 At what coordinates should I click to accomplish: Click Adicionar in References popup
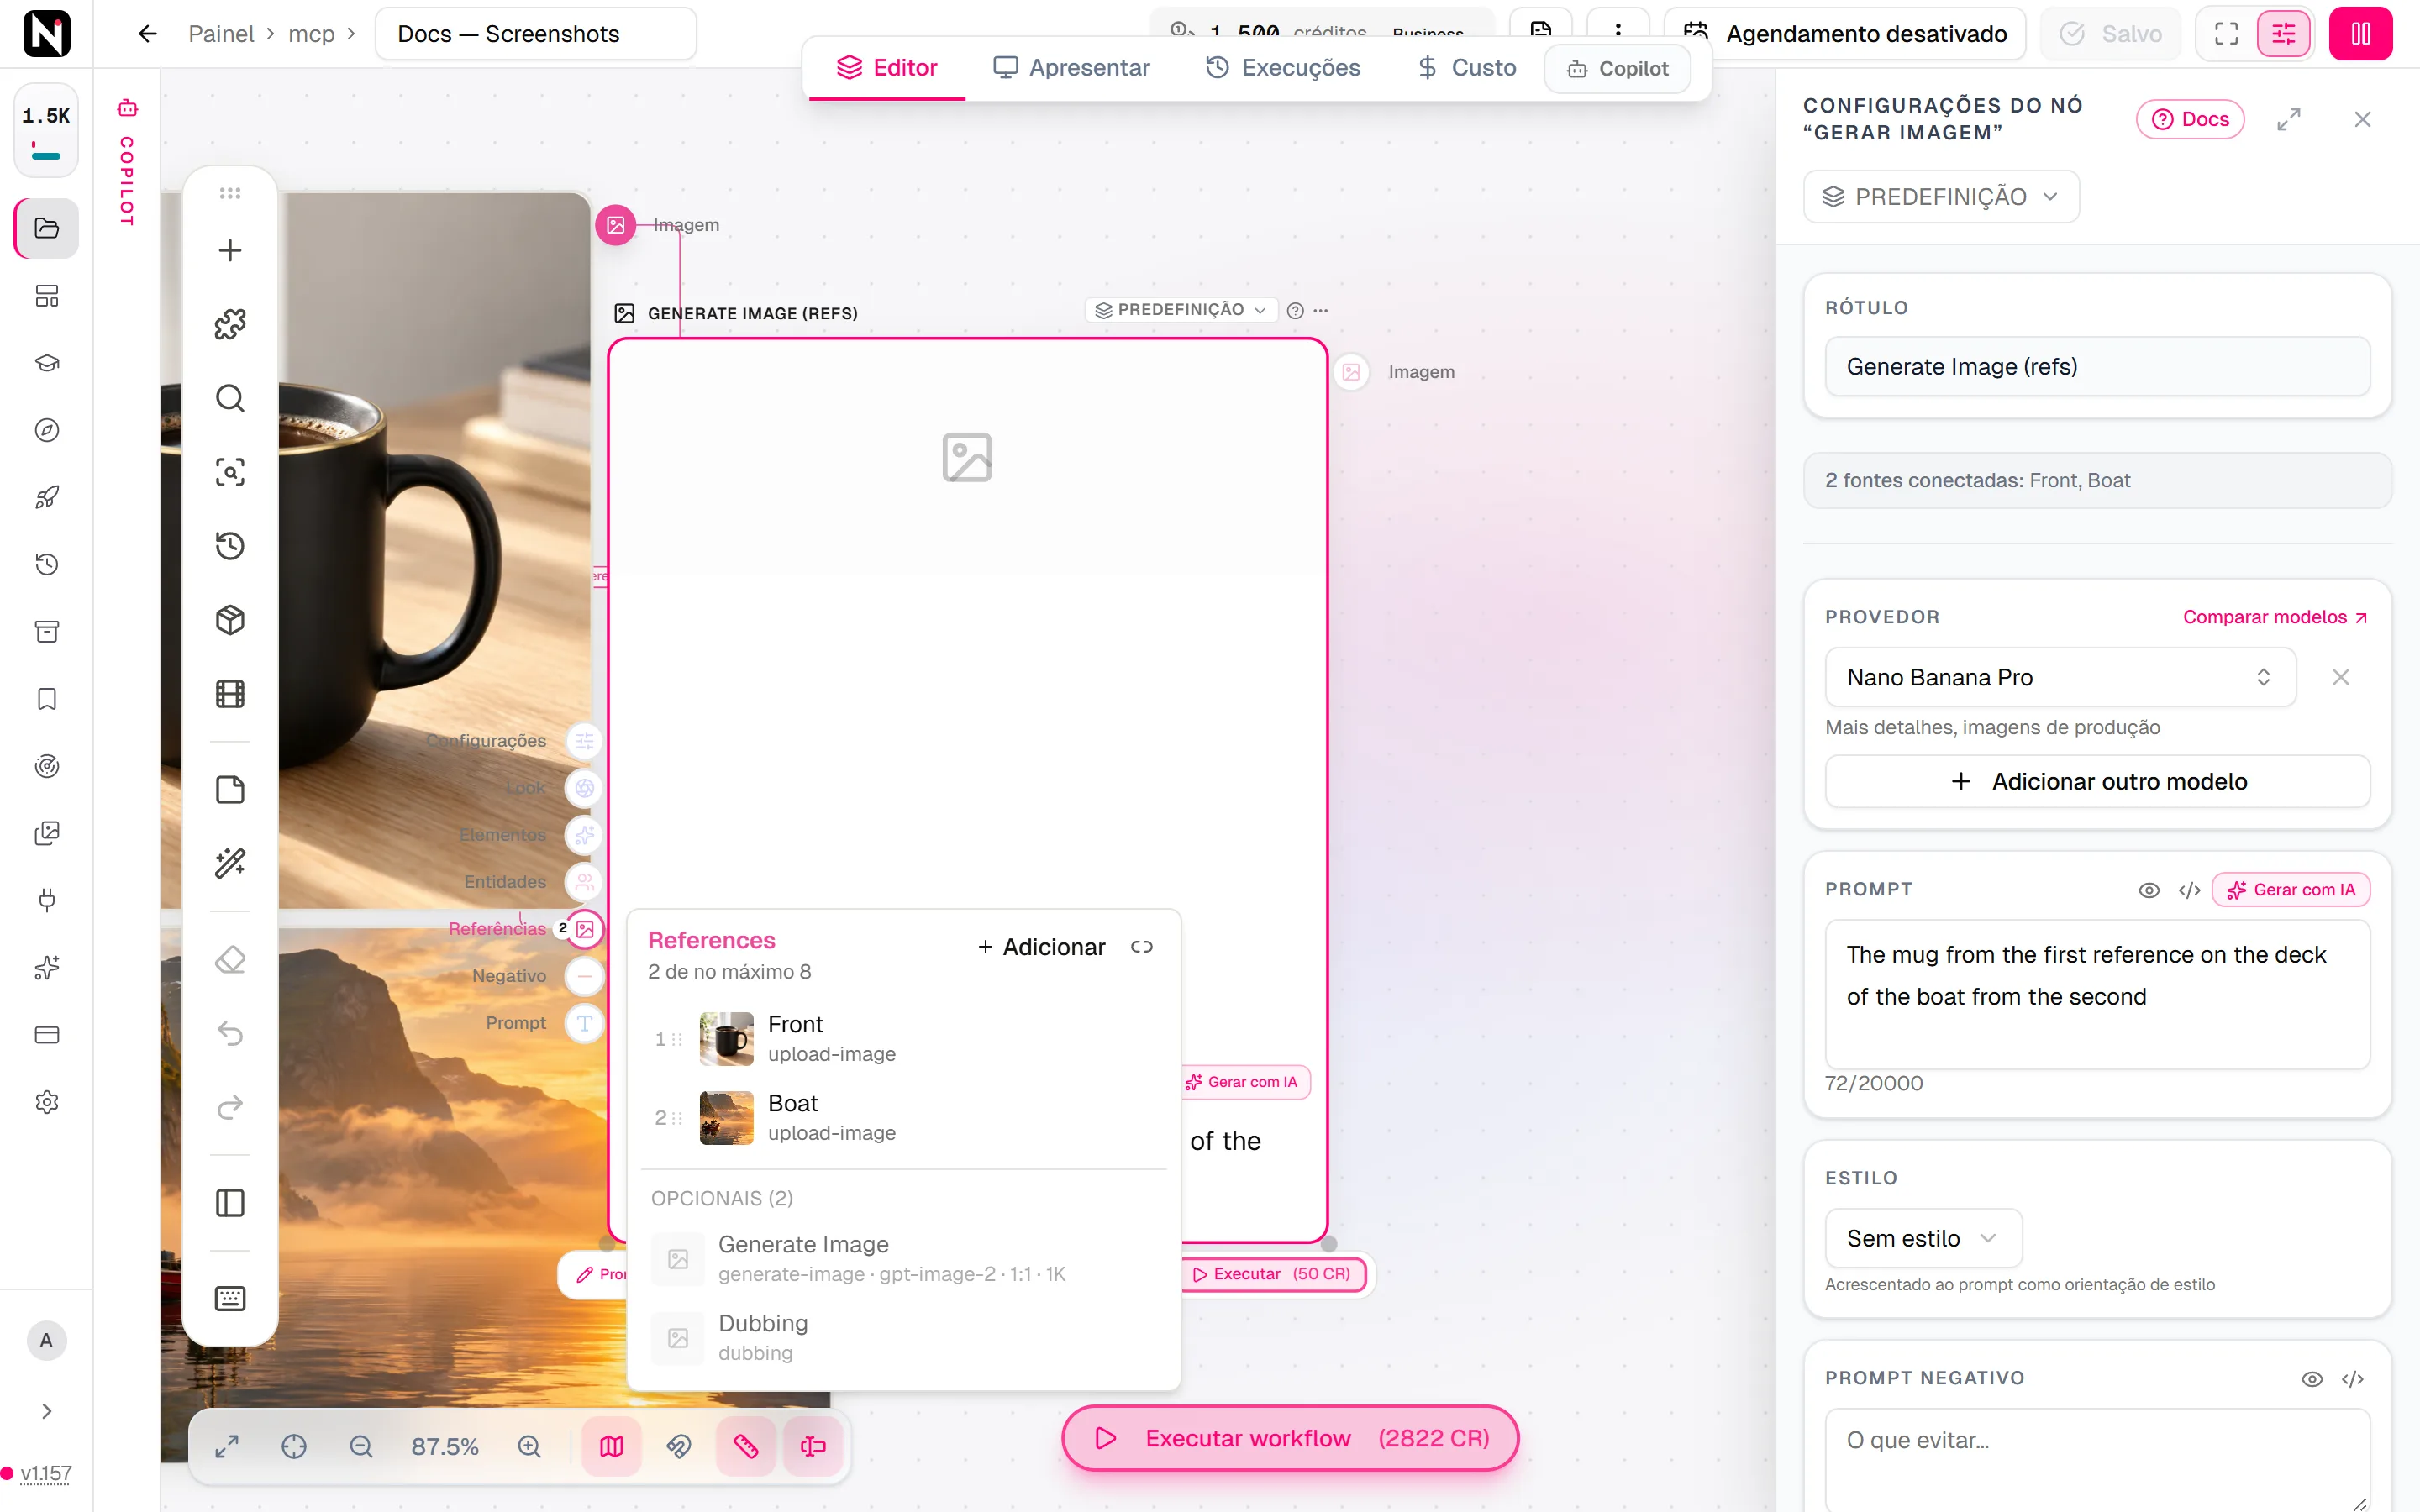tap(1041, 947)
